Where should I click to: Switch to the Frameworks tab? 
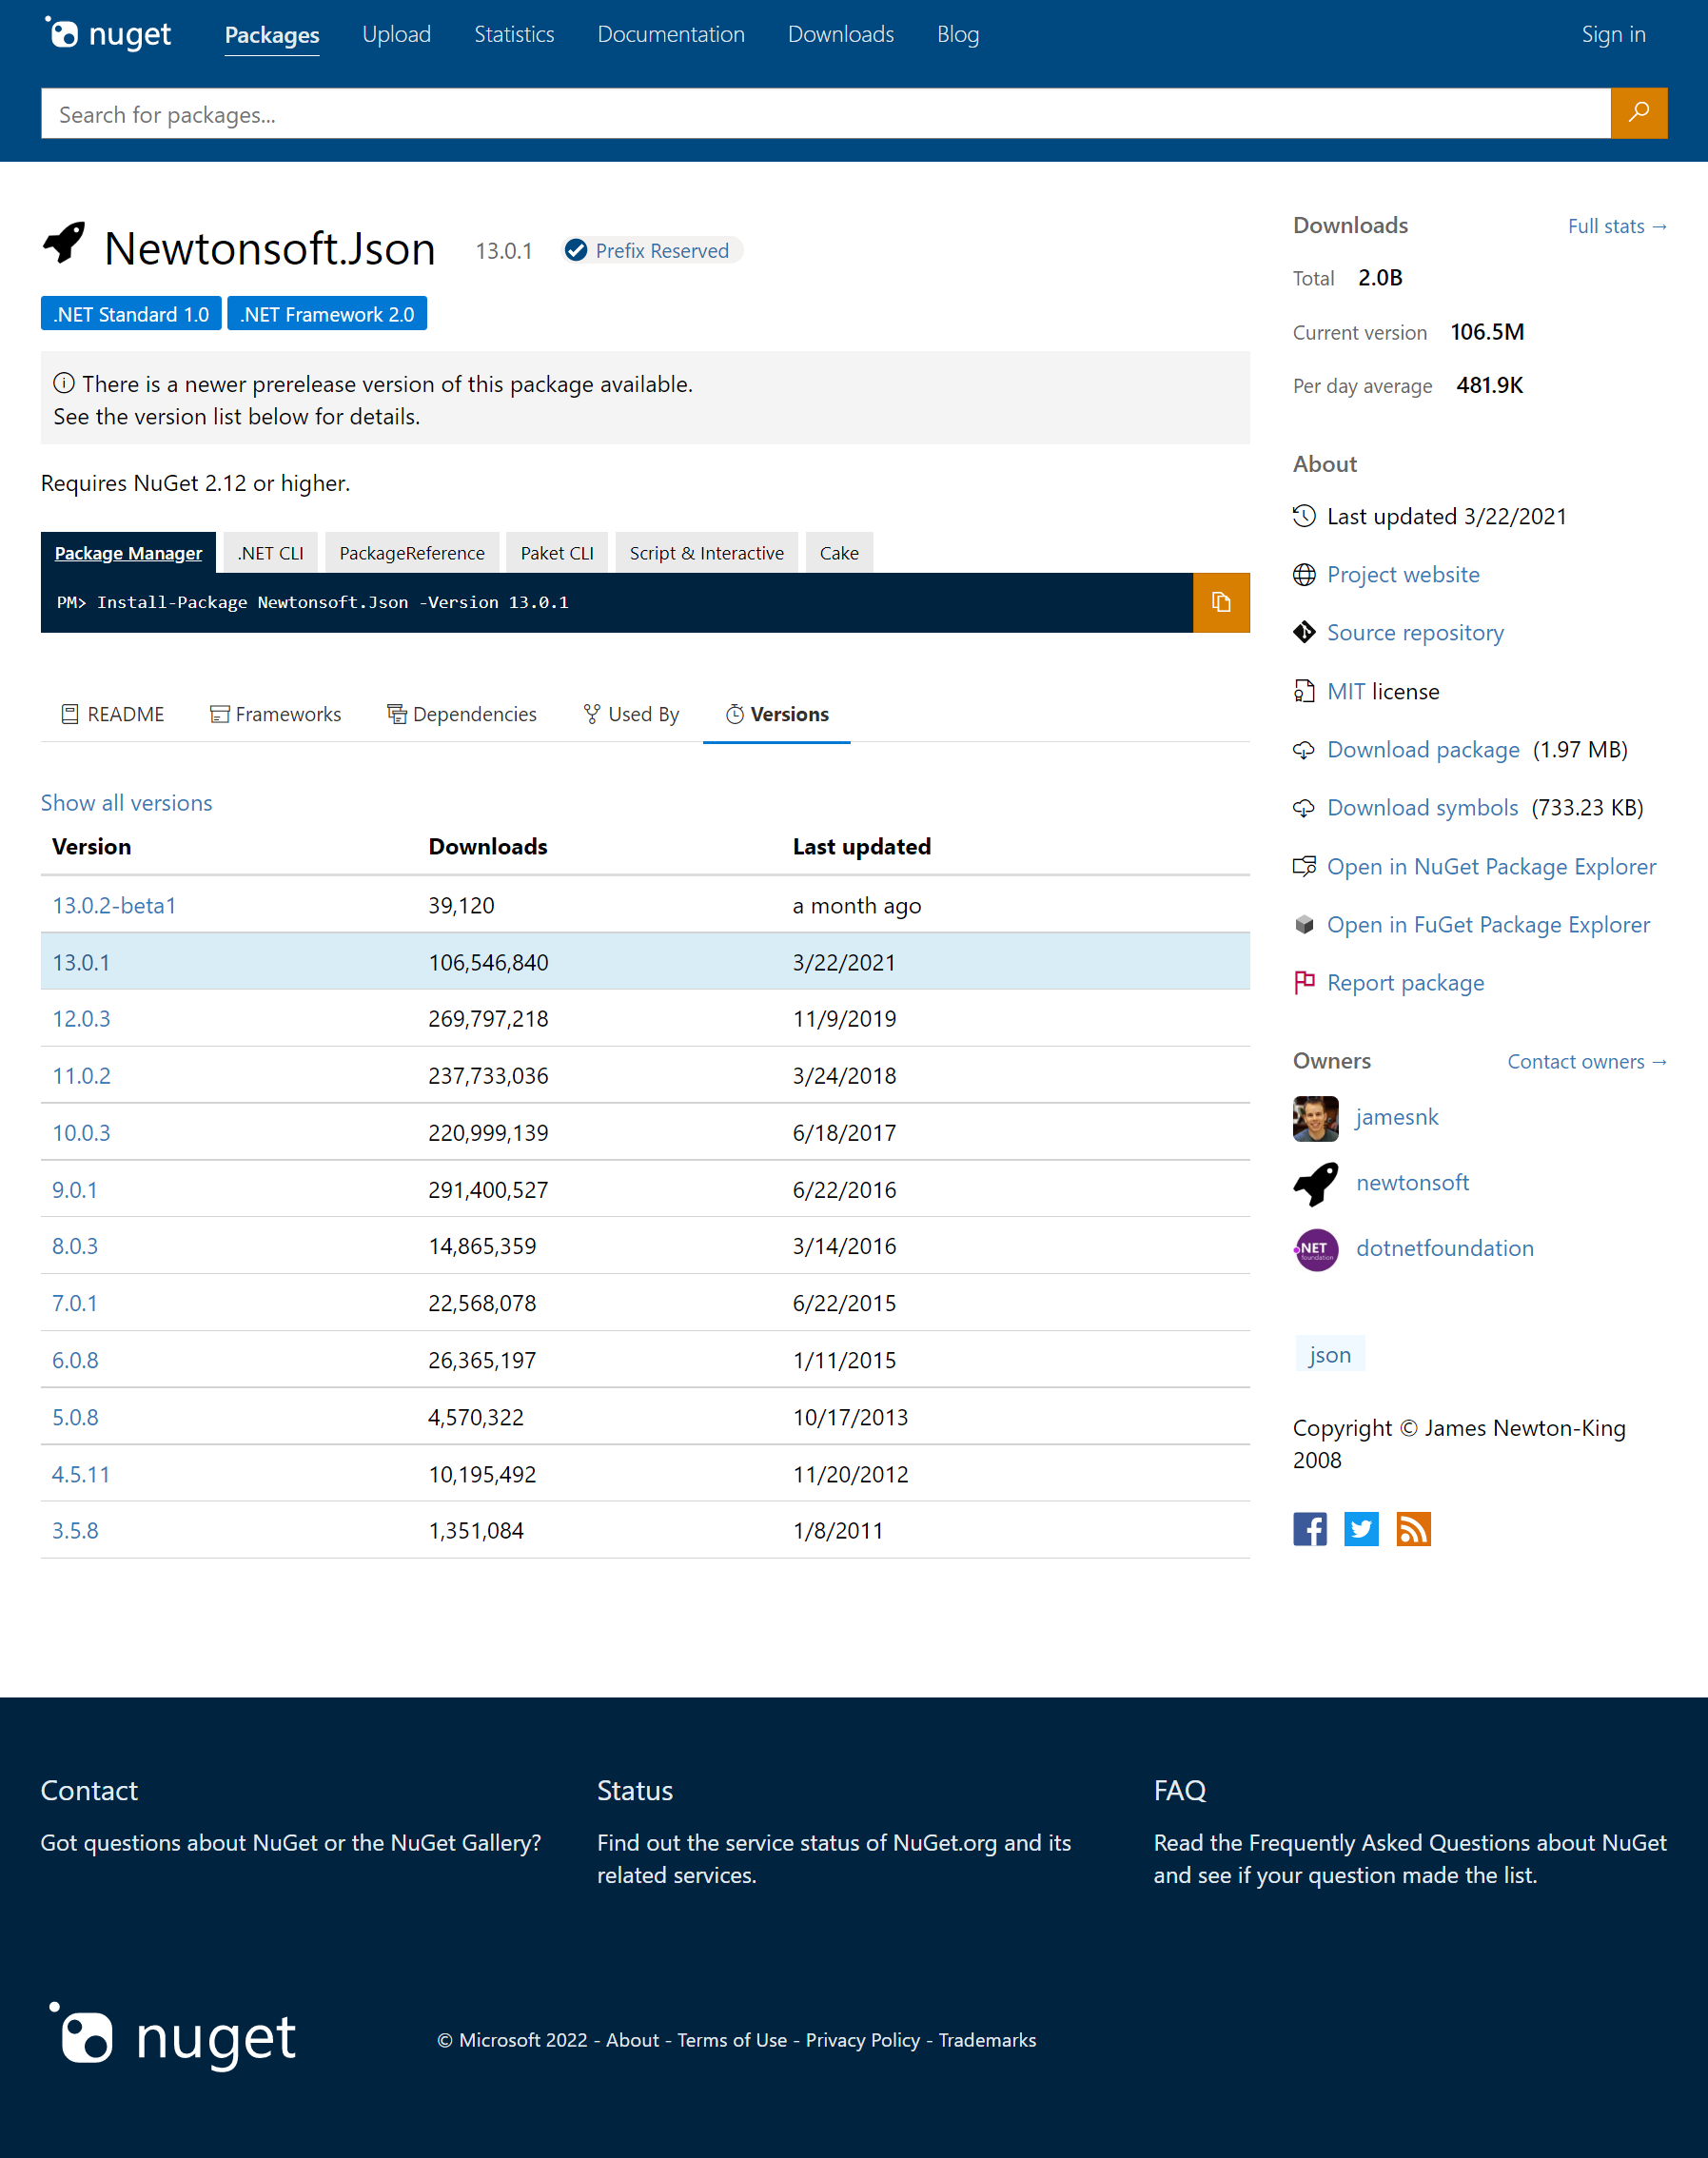click(x=276, y=714)
